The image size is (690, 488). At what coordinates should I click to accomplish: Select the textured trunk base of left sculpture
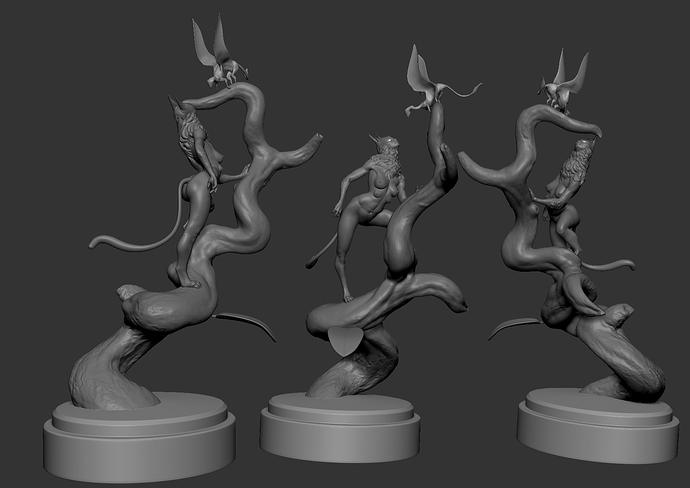click(110, 370)
